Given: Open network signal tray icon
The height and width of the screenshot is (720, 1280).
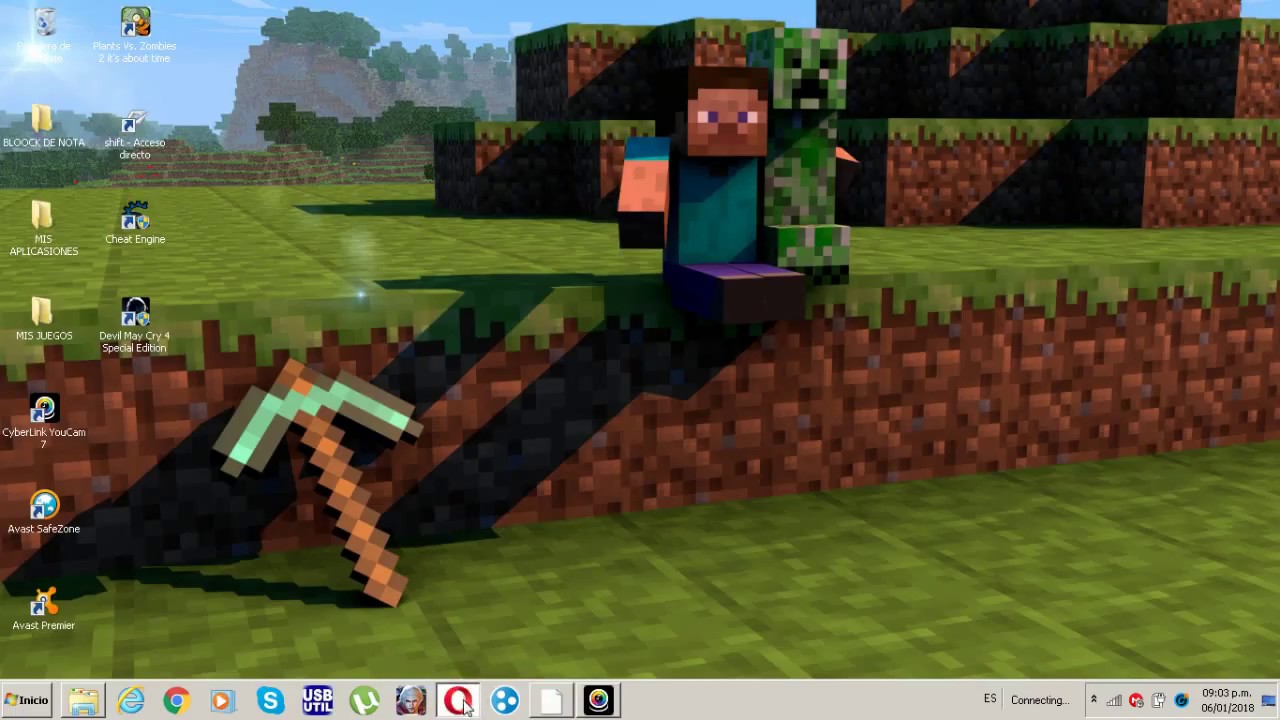Looking at the screenshot, I should [1114, 701].
